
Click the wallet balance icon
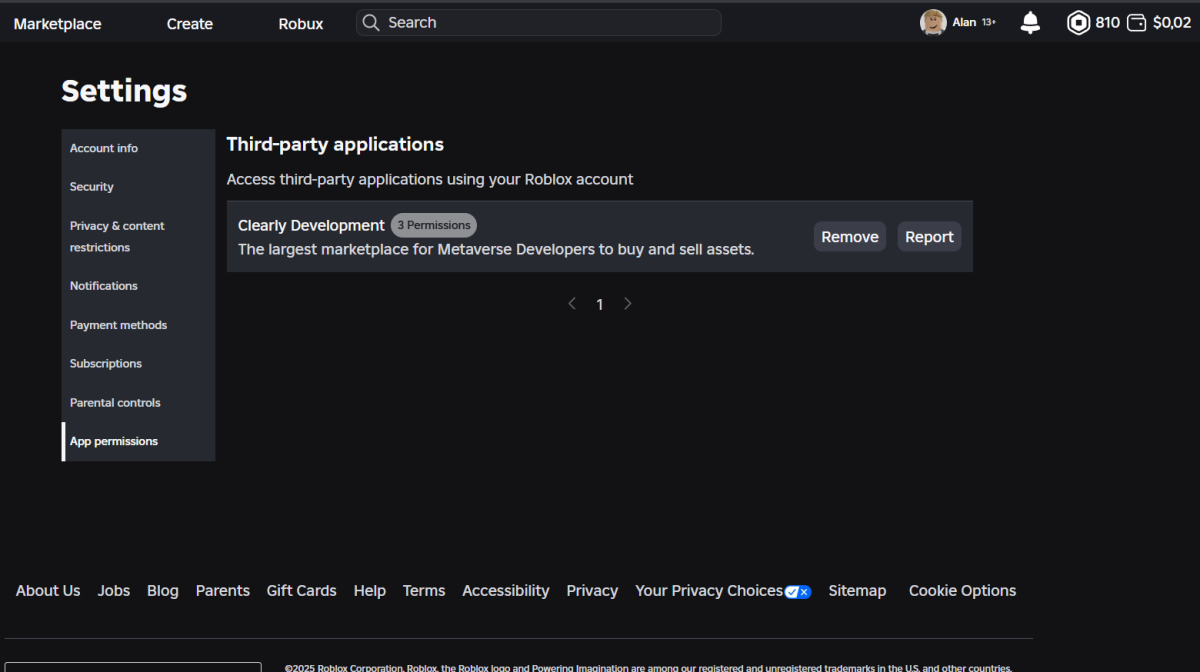[1136, 23]
